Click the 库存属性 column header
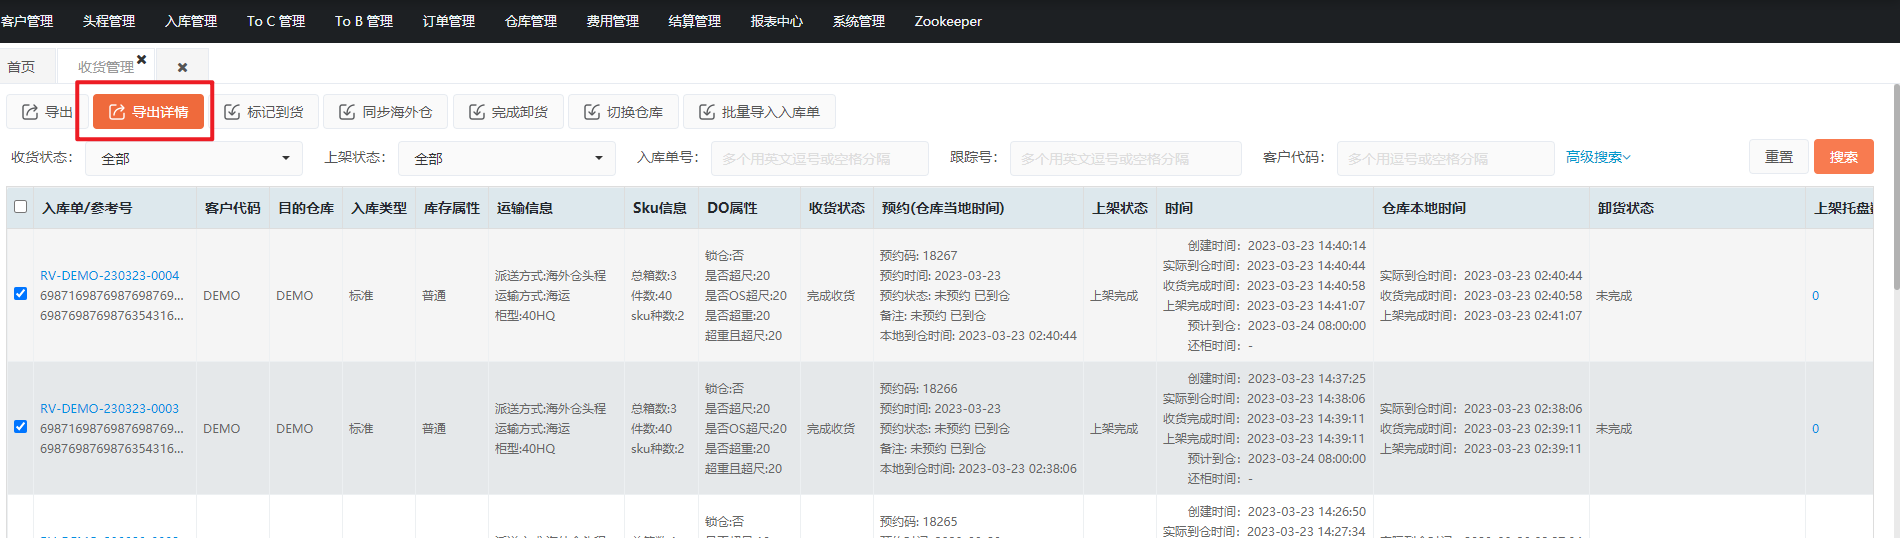Image resolution: width=1900 pixels, height=538 pixels. click(x=452, y=208)
